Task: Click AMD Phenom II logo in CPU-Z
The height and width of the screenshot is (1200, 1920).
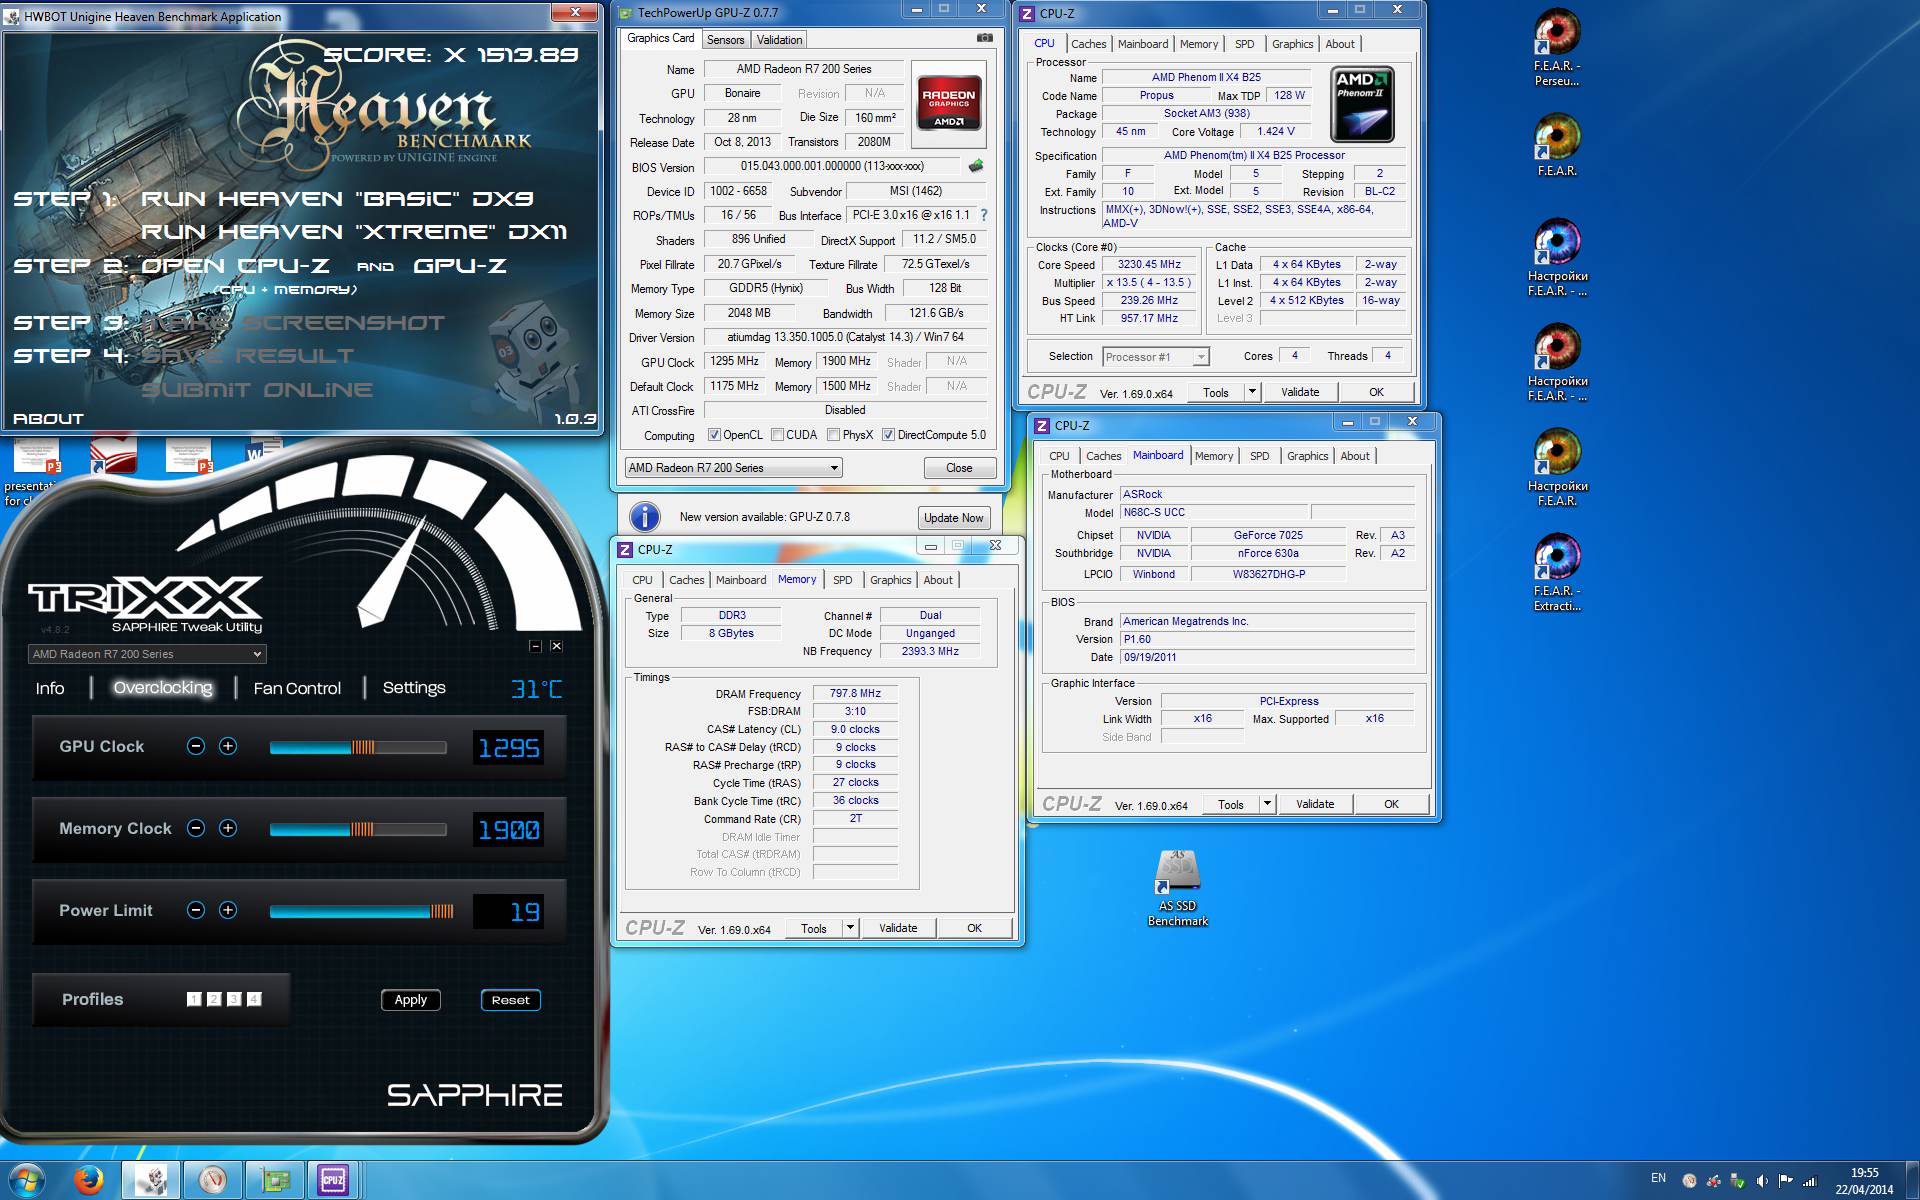Action: (1362, 105)
